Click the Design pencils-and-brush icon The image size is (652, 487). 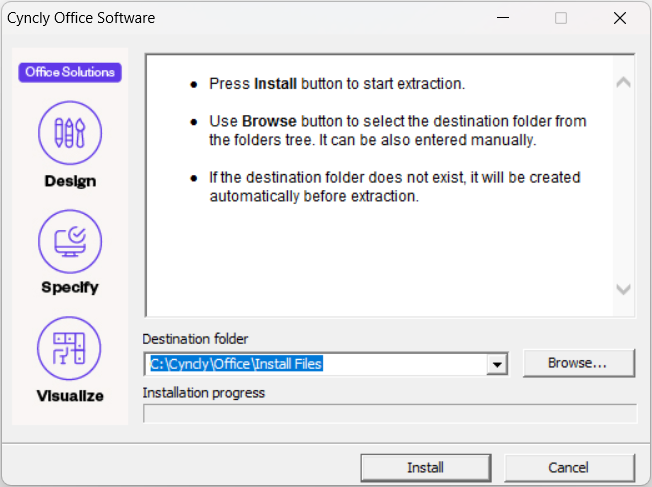click(x=70, y=133)
